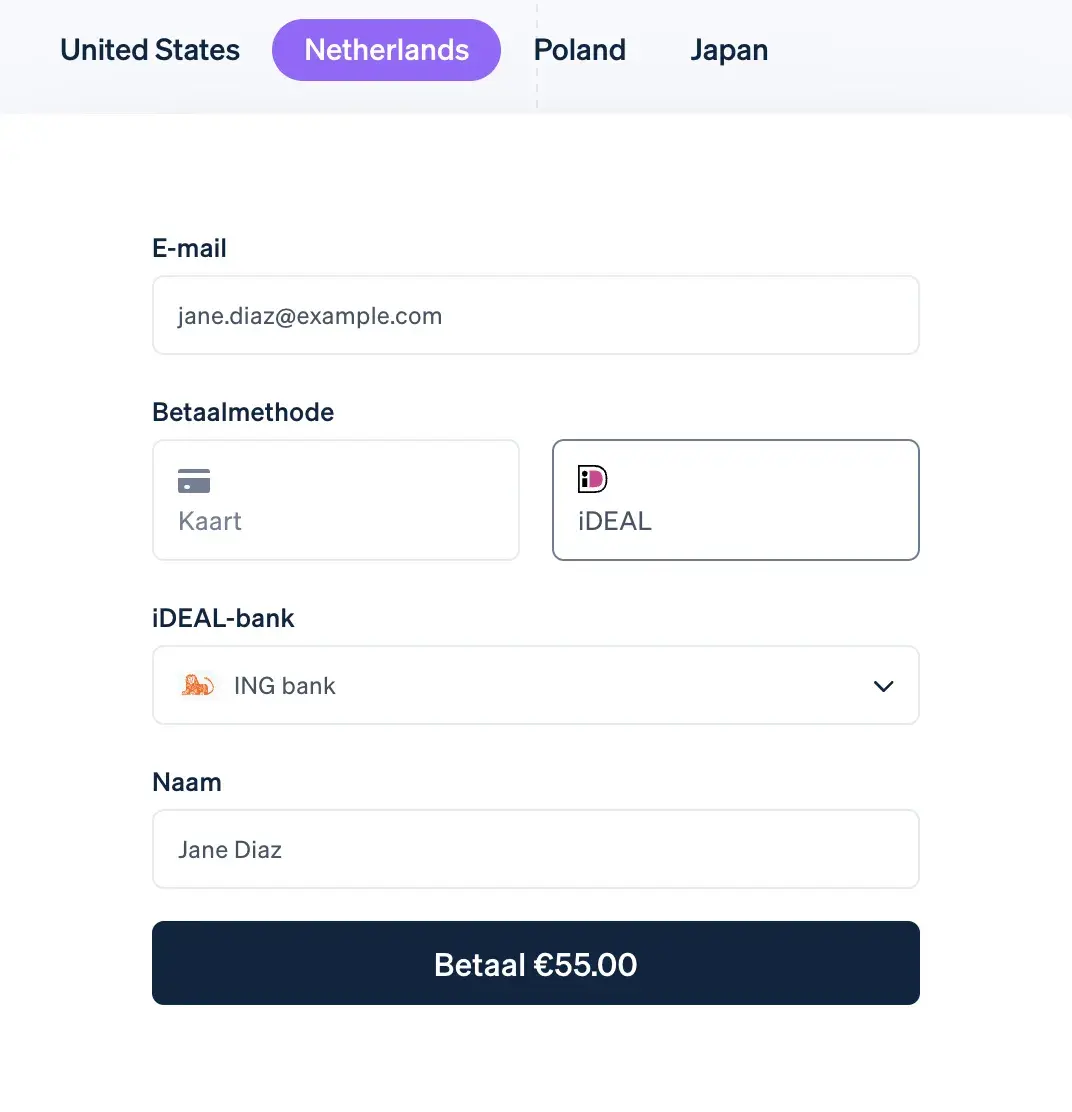Viewport: 1072px width, 1112px height.
Task: Click the iDEAL logo icon
Action: coord(593,479)
